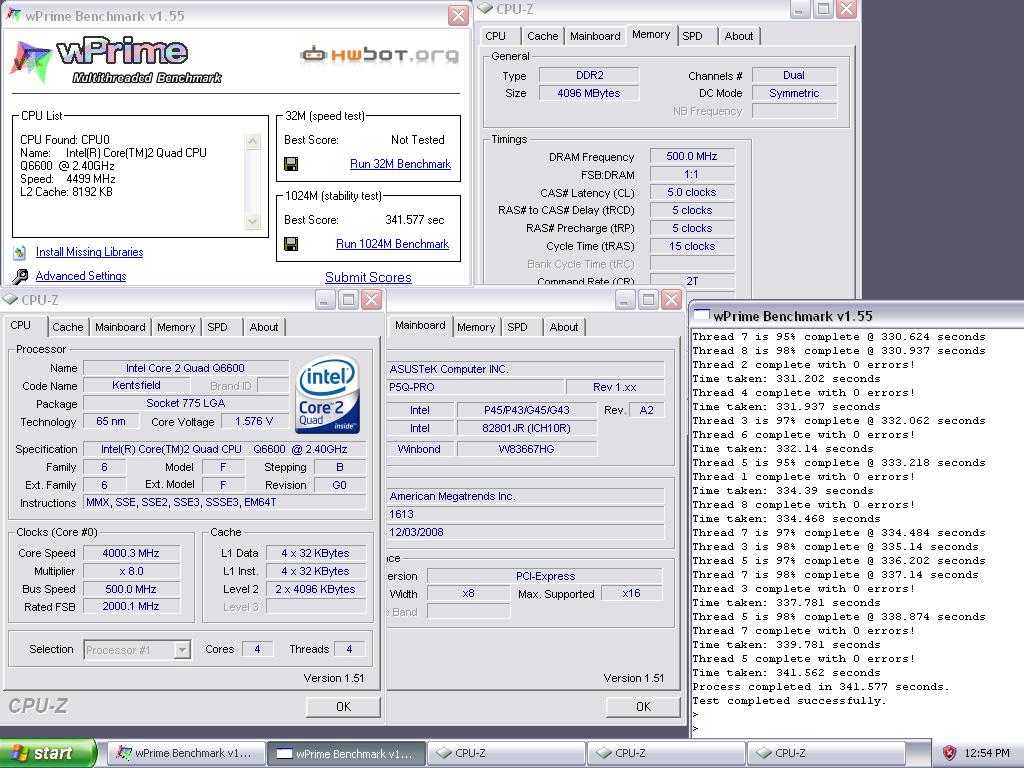Open the hwbot.org logo link

pyautogui.click(x=380, y=54)
